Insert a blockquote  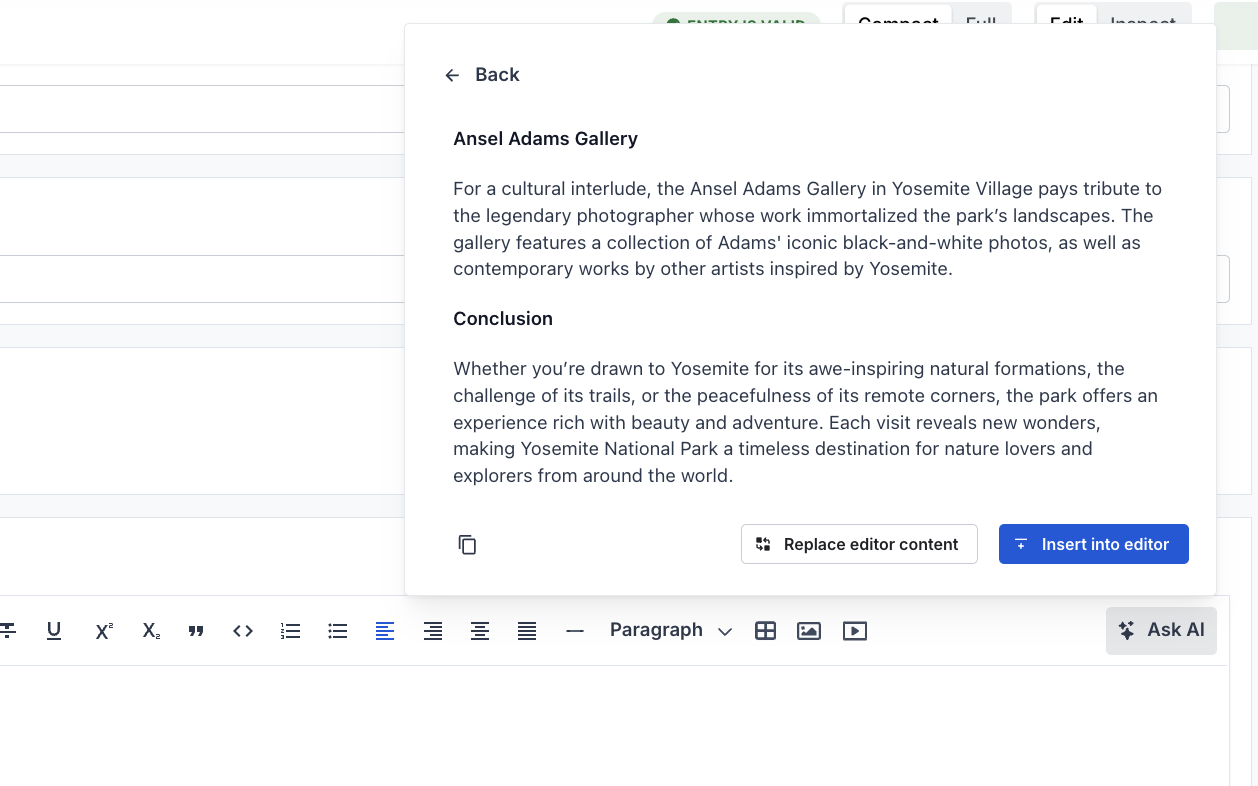point(196,630)
